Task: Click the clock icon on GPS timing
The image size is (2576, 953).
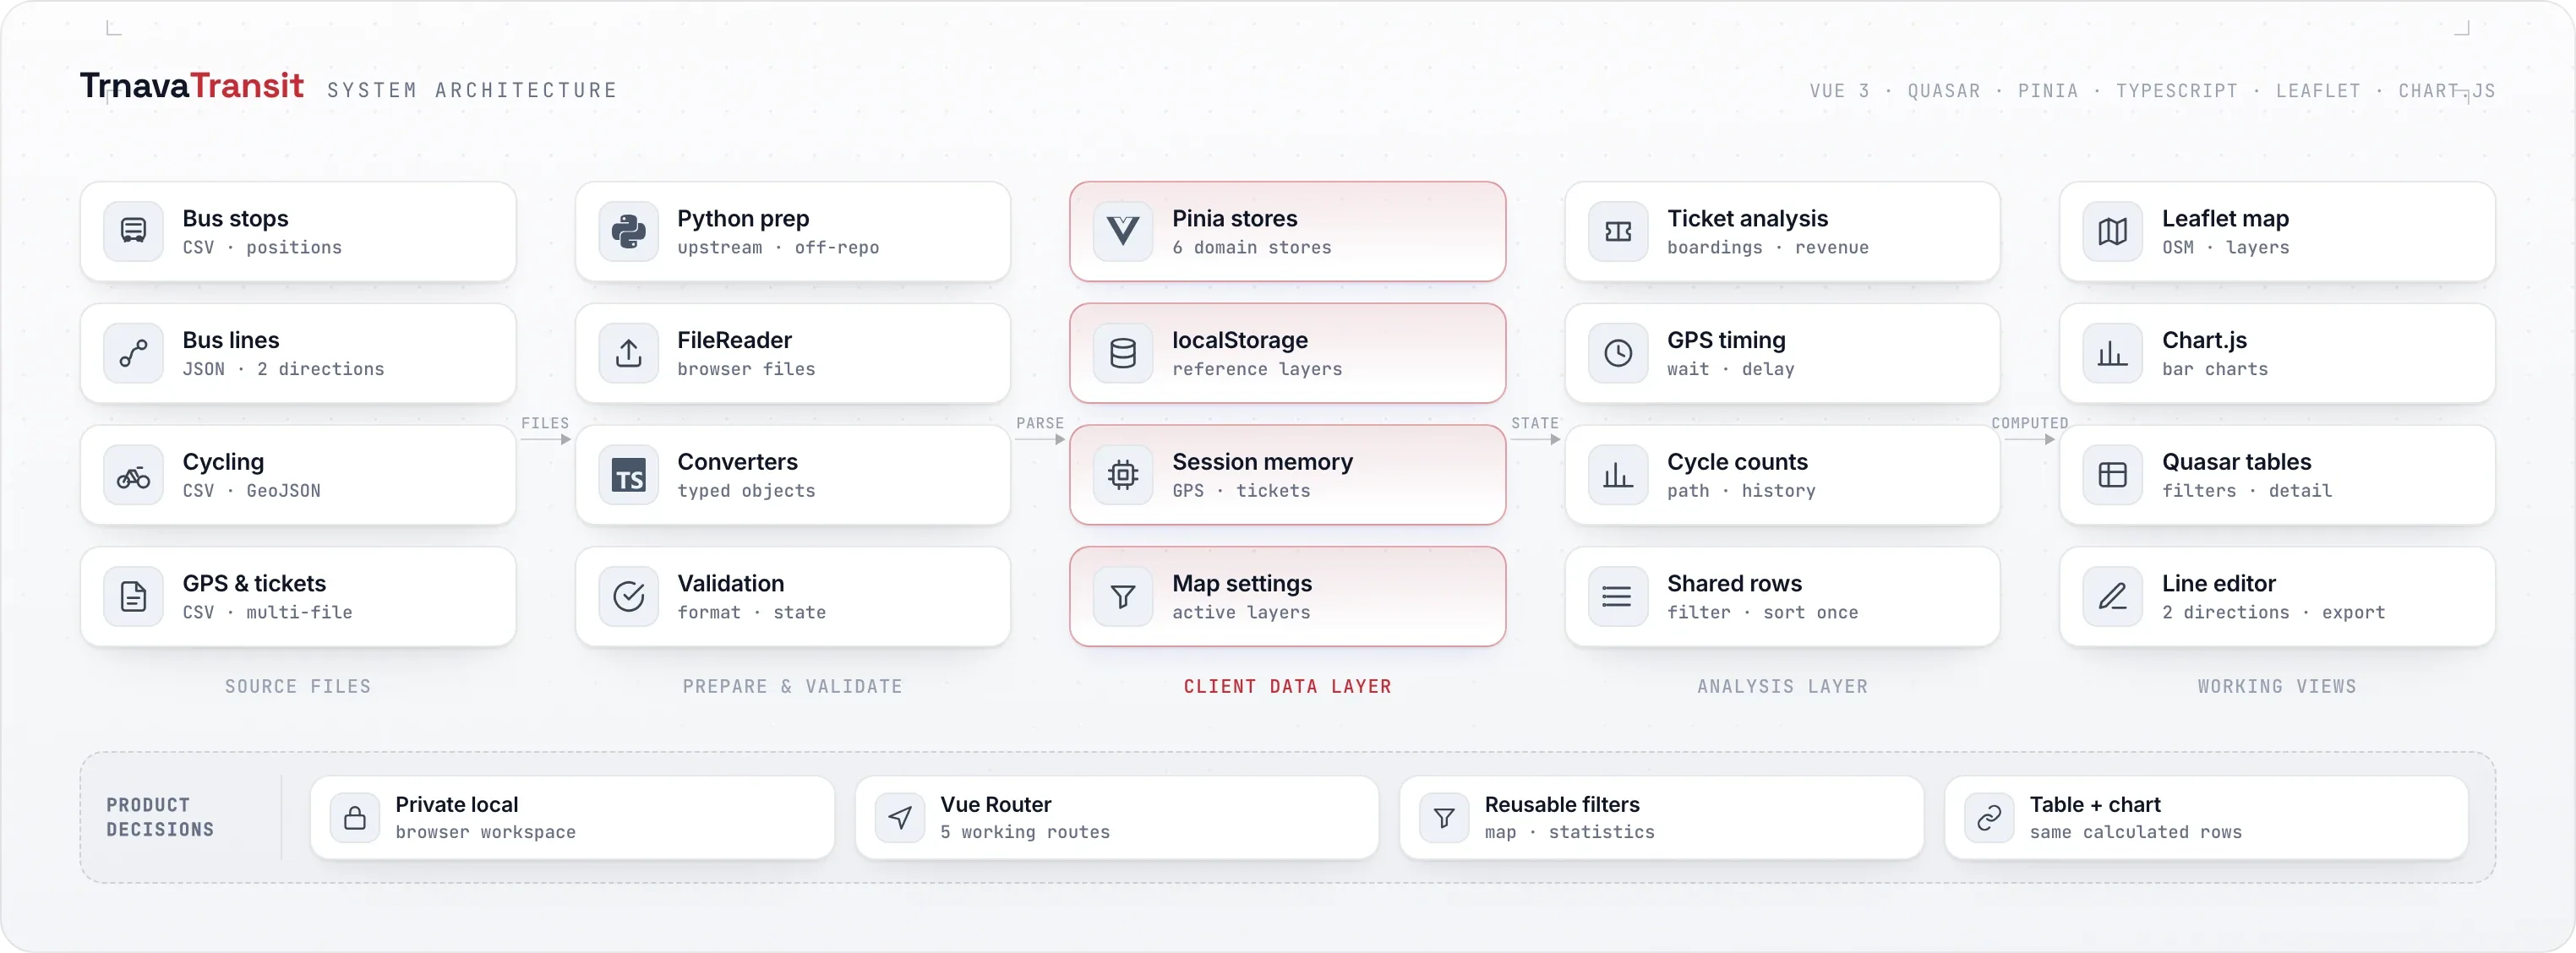Action: [1618, 353]
